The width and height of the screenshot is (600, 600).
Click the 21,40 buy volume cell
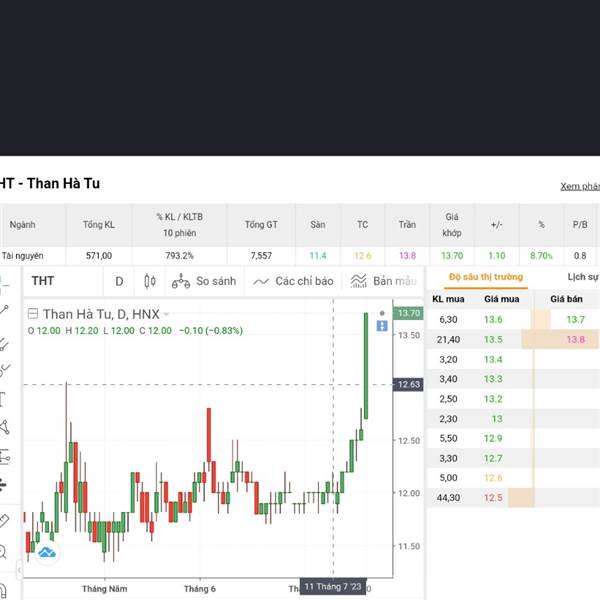click(x=448, y=339)
